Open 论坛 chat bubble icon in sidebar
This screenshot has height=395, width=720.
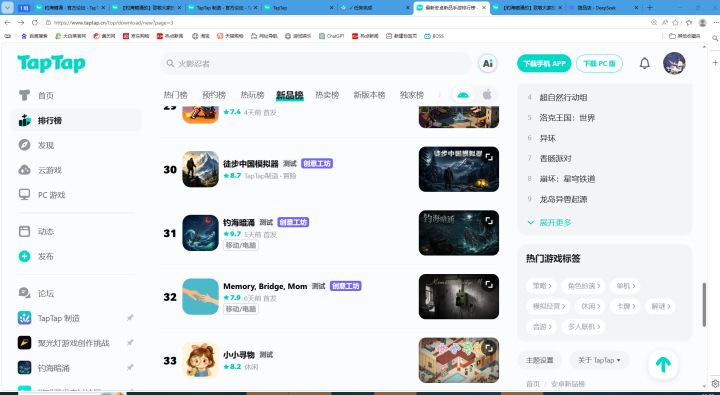tap(24, 293)
